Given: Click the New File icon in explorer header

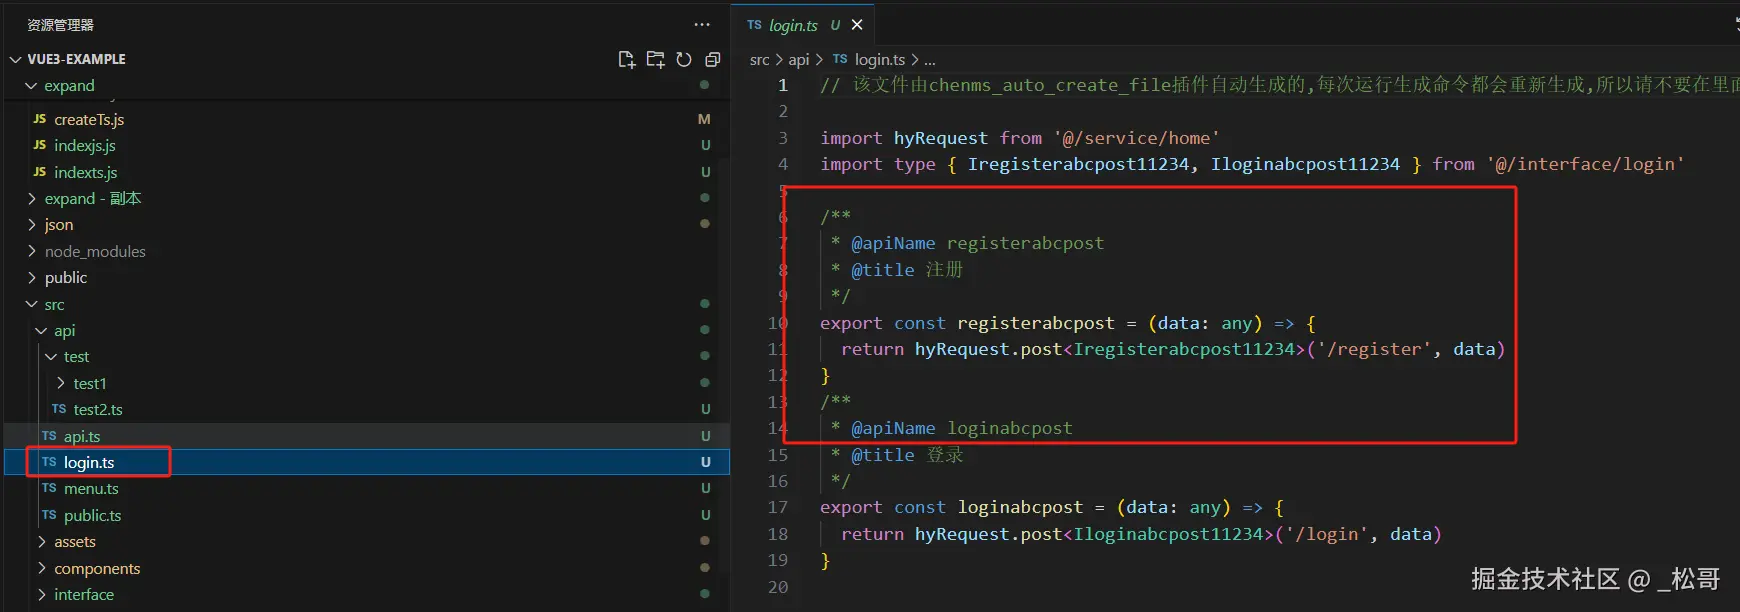Looking at the screenshot, I should coord(626,60).
